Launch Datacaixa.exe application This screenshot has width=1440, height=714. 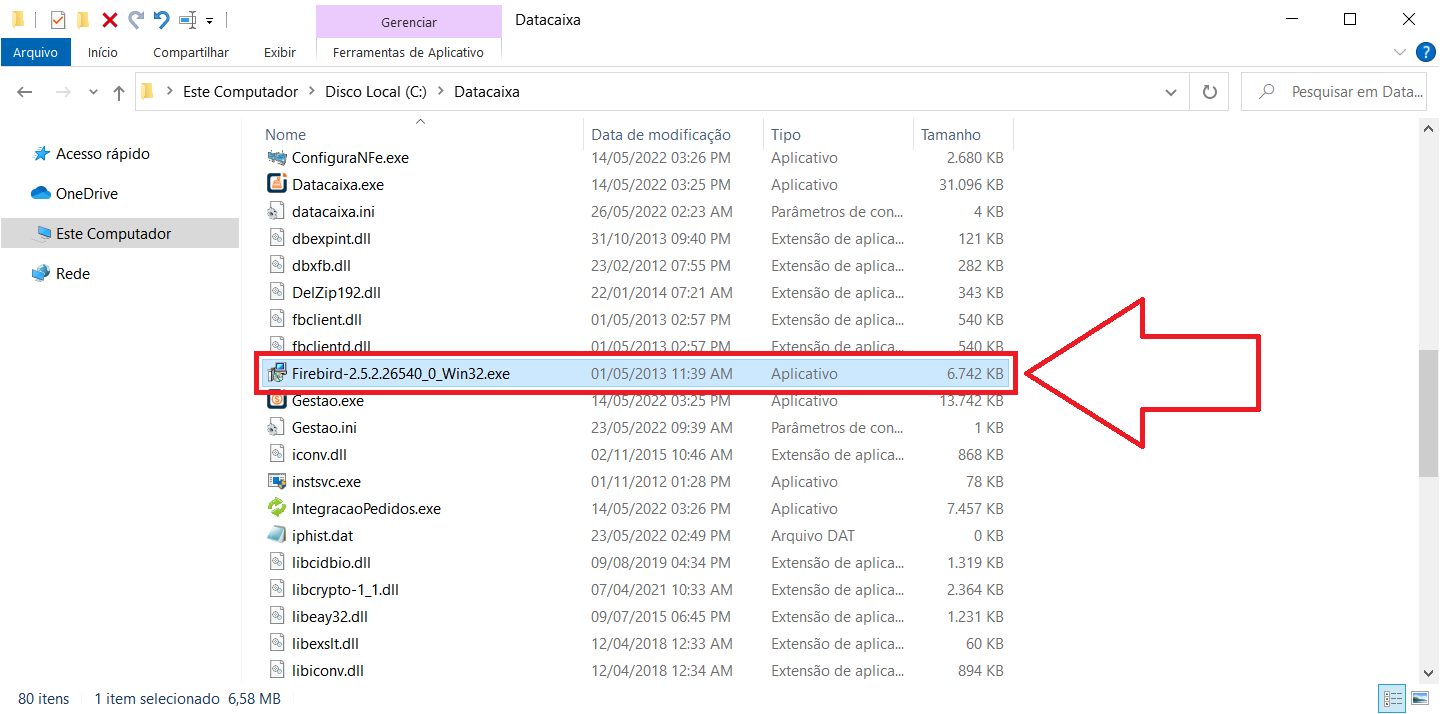[x=338, y=184]
